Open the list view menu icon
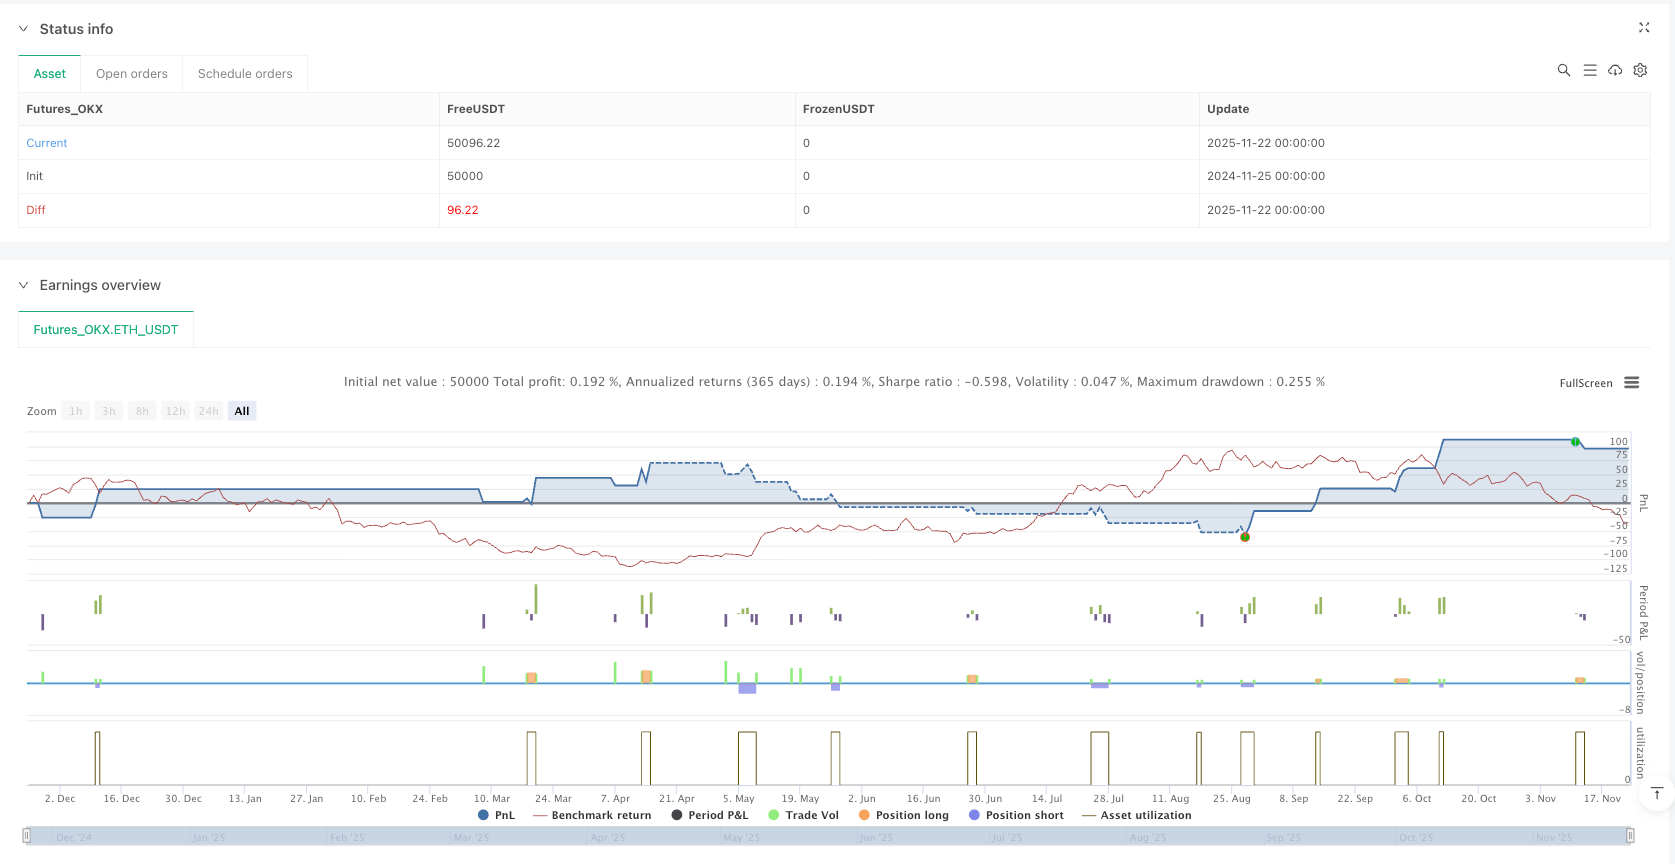 pyautogui.click(x=1590, y=70)
